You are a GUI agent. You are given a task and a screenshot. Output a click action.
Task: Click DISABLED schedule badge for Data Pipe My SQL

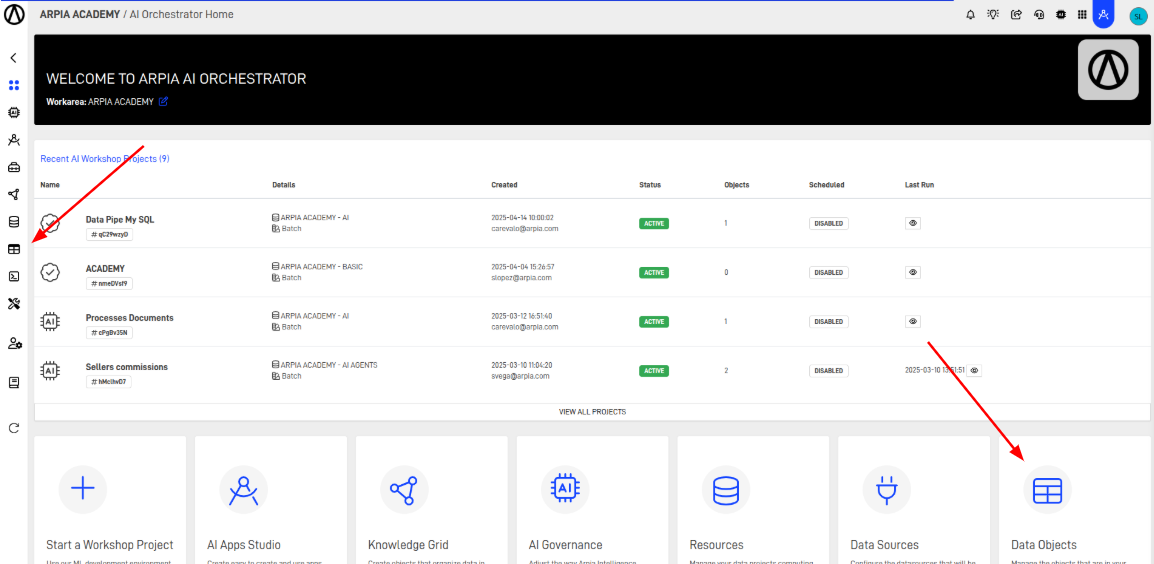point(829,223)
